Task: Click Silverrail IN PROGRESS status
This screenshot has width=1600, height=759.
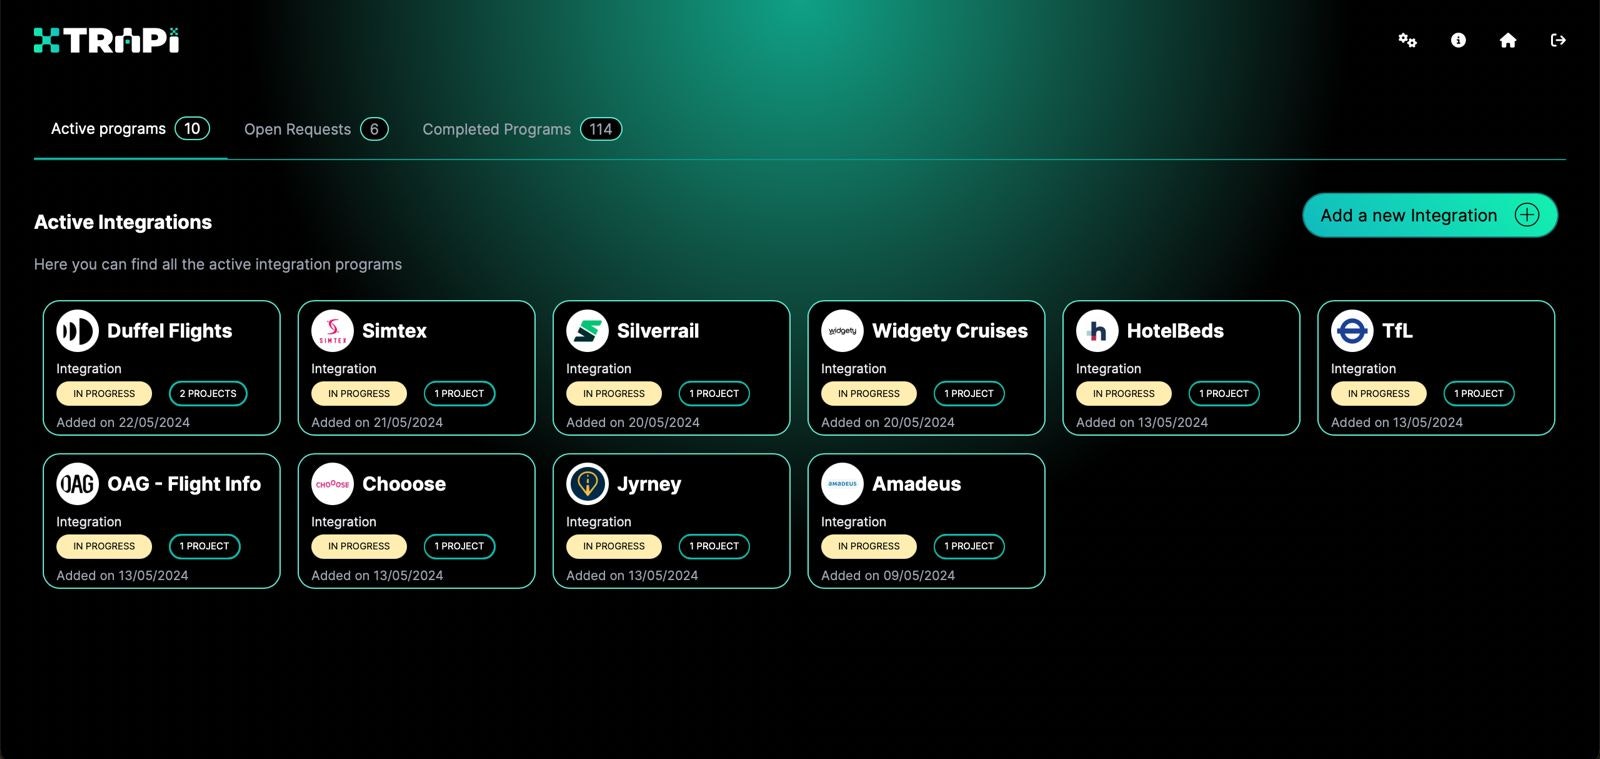Action: point(614,394)
